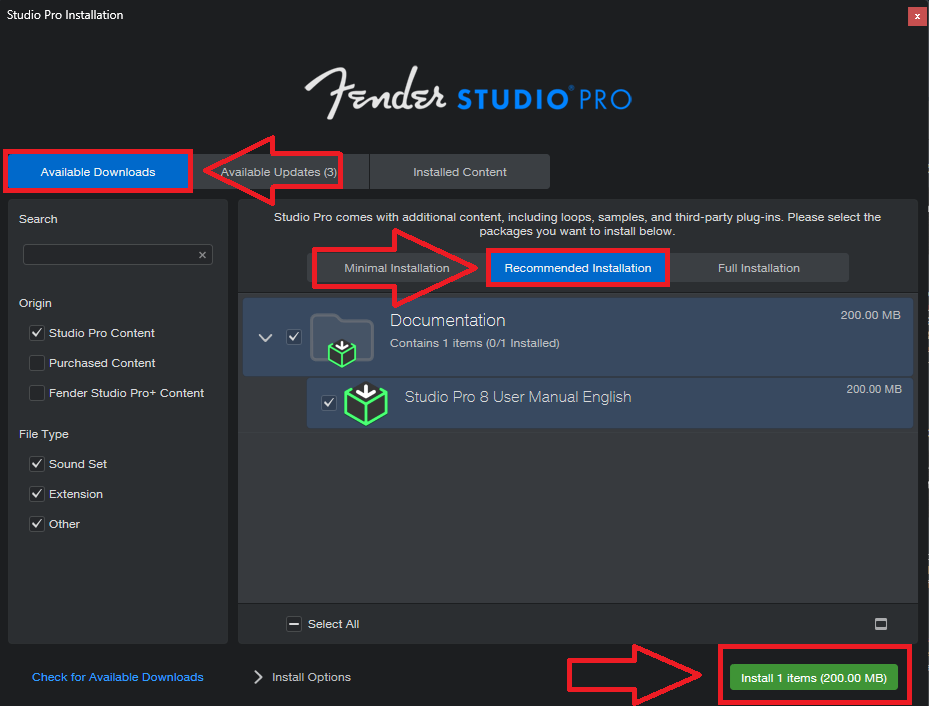The height and width of the screenshot is (706, 929).
Task: Enable the Purchased Content origin filter
Action: tap(37, 363)
